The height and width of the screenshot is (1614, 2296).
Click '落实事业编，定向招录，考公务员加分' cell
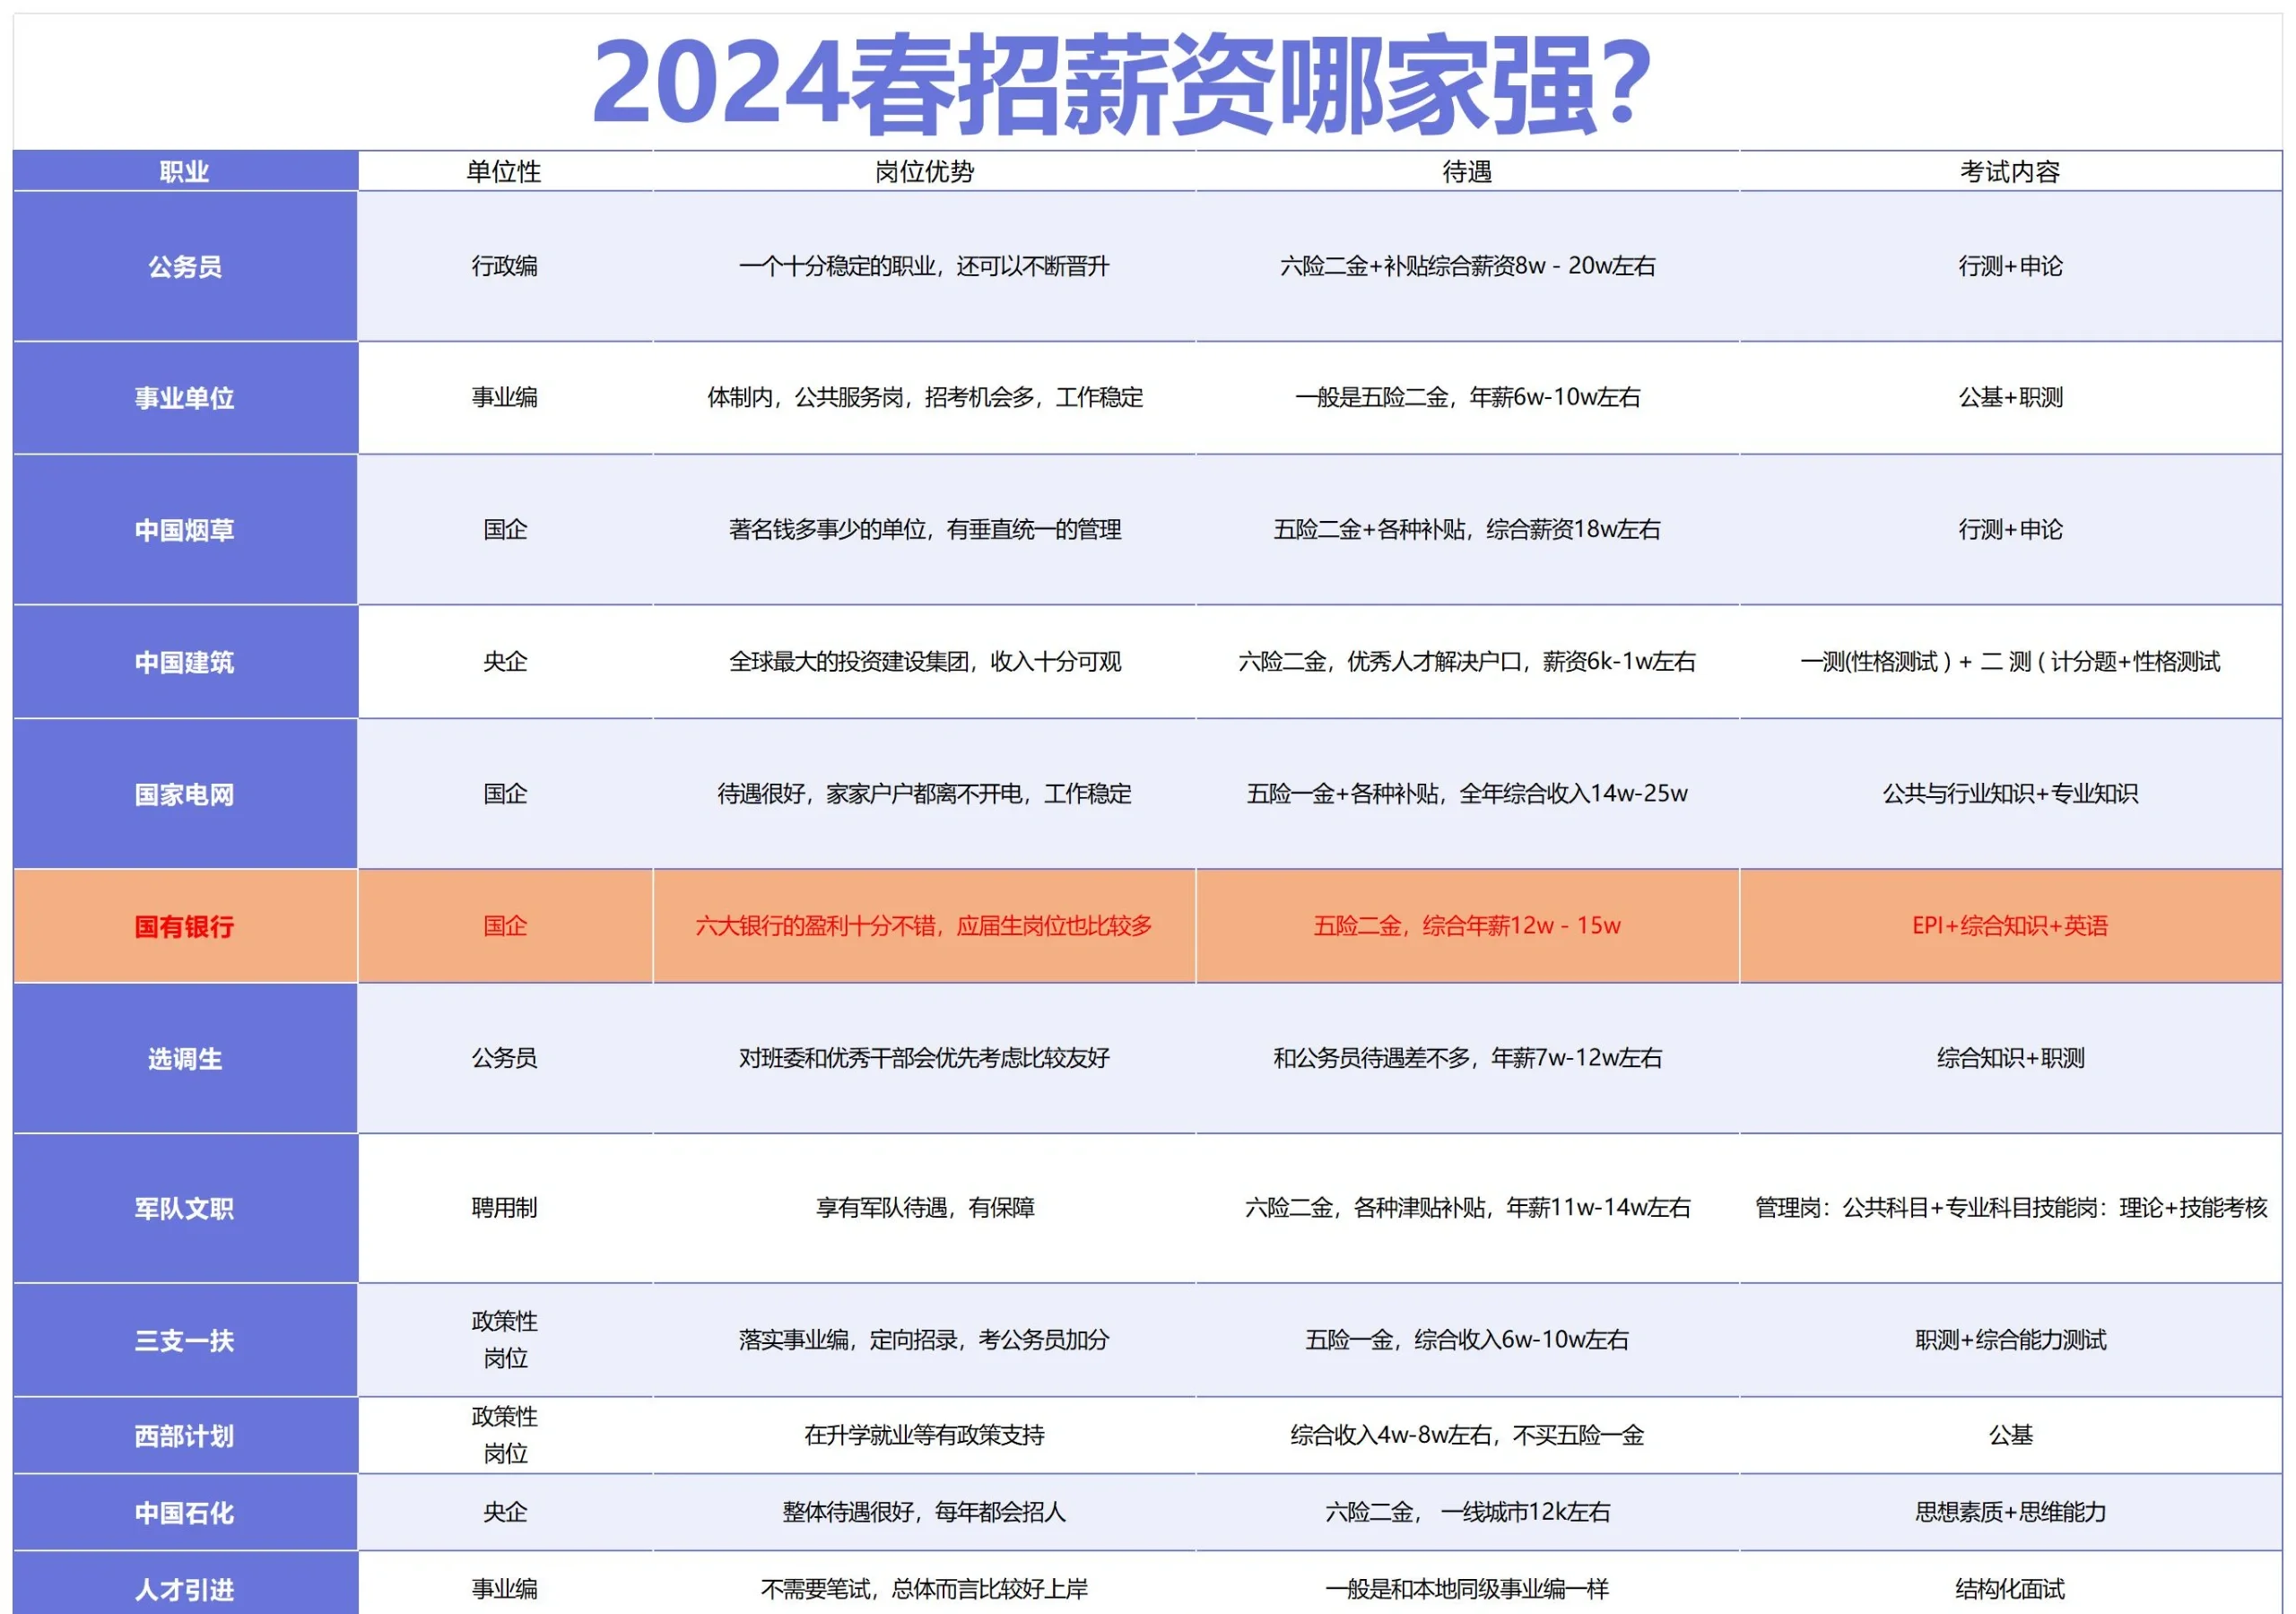pos(924,1340)
